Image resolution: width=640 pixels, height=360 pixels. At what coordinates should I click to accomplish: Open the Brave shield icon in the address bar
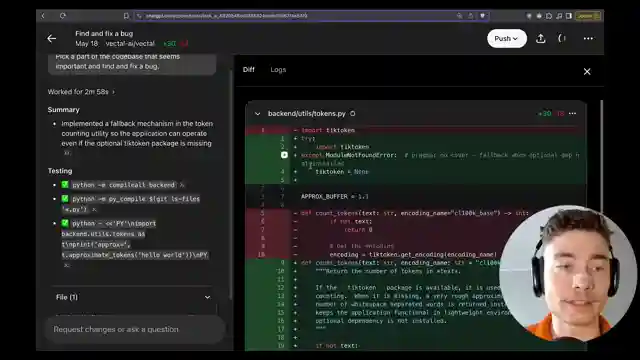482,16
